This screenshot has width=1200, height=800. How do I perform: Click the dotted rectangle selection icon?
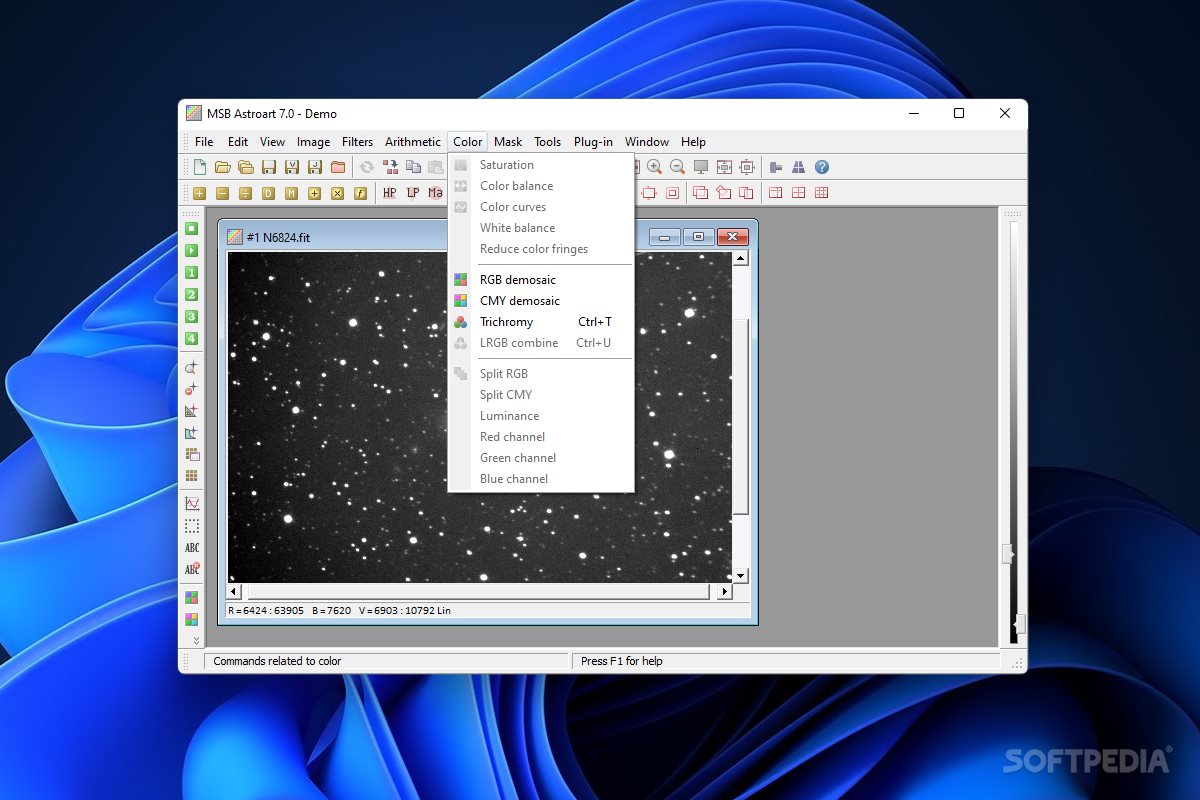point(191,525)
